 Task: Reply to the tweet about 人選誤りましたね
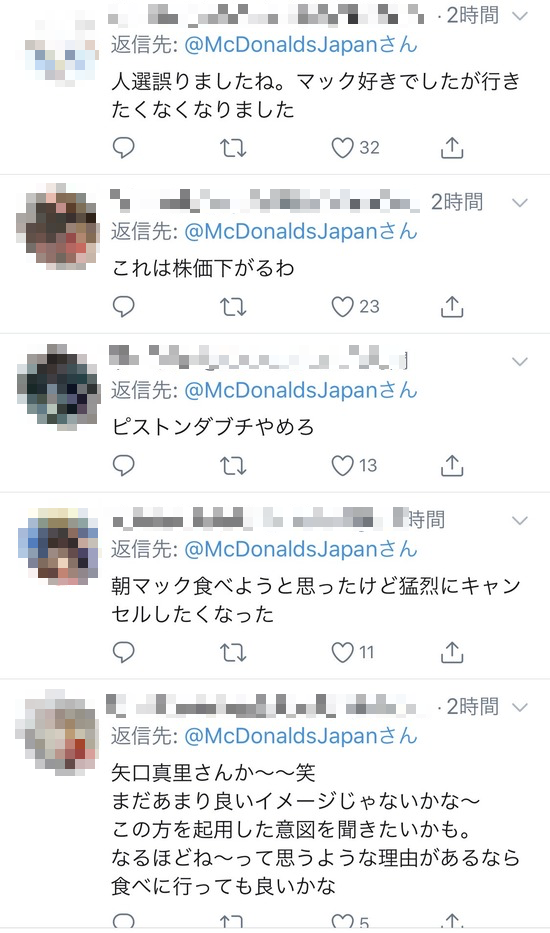click(124, 148)
